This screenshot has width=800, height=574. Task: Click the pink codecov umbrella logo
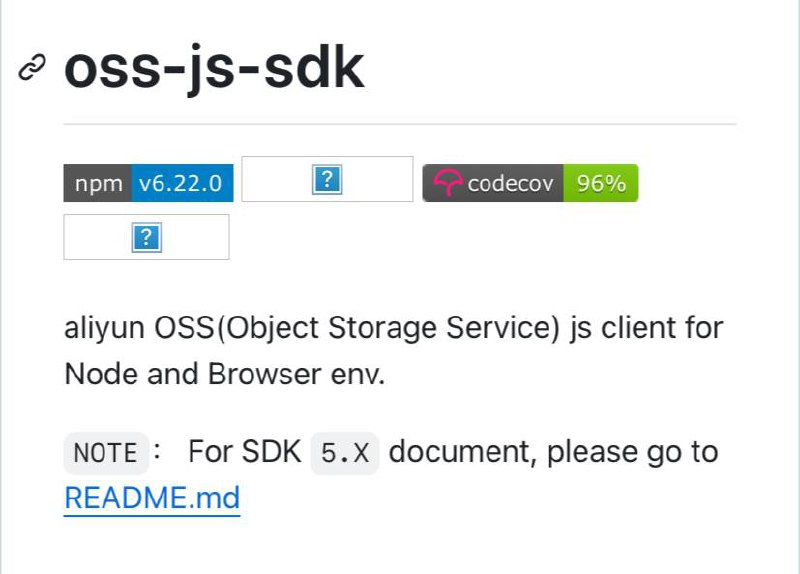coord(447,183)
